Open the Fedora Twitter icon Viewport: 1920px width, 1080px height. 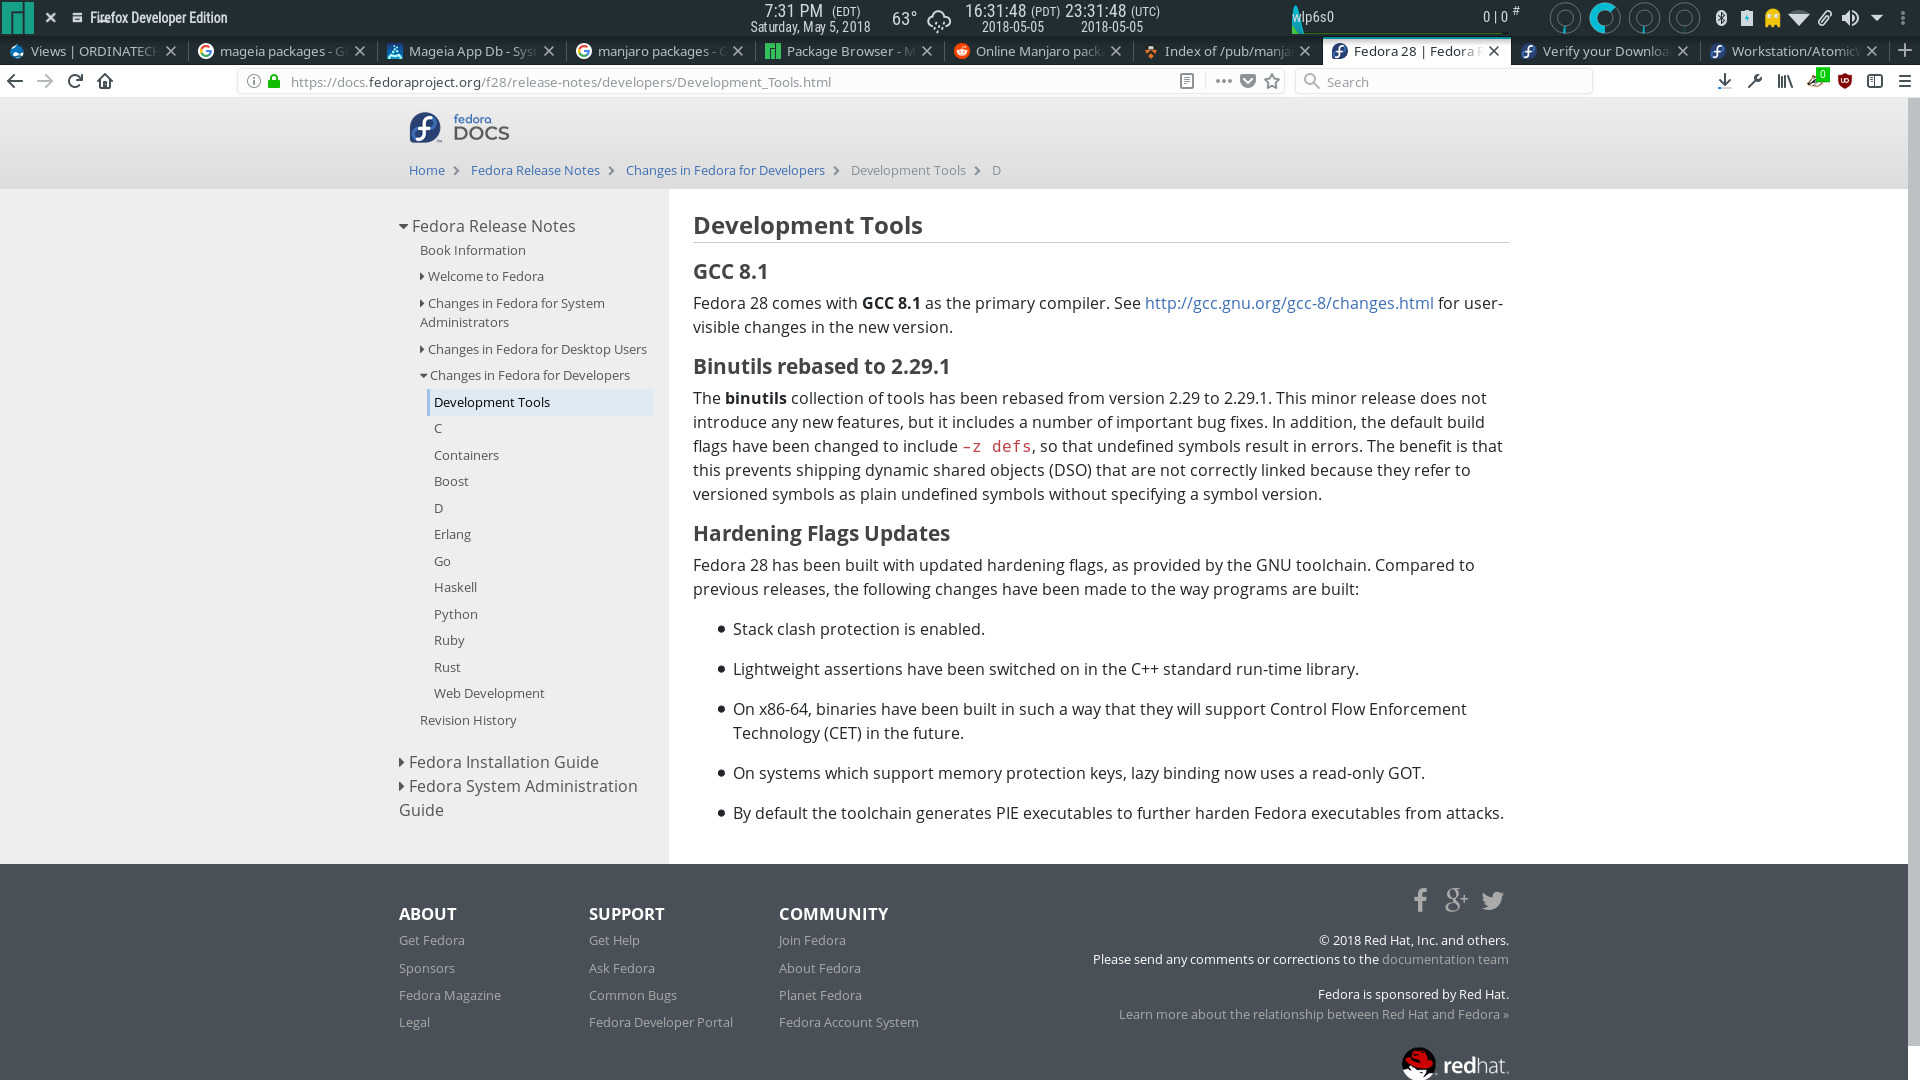[1493, 900]
